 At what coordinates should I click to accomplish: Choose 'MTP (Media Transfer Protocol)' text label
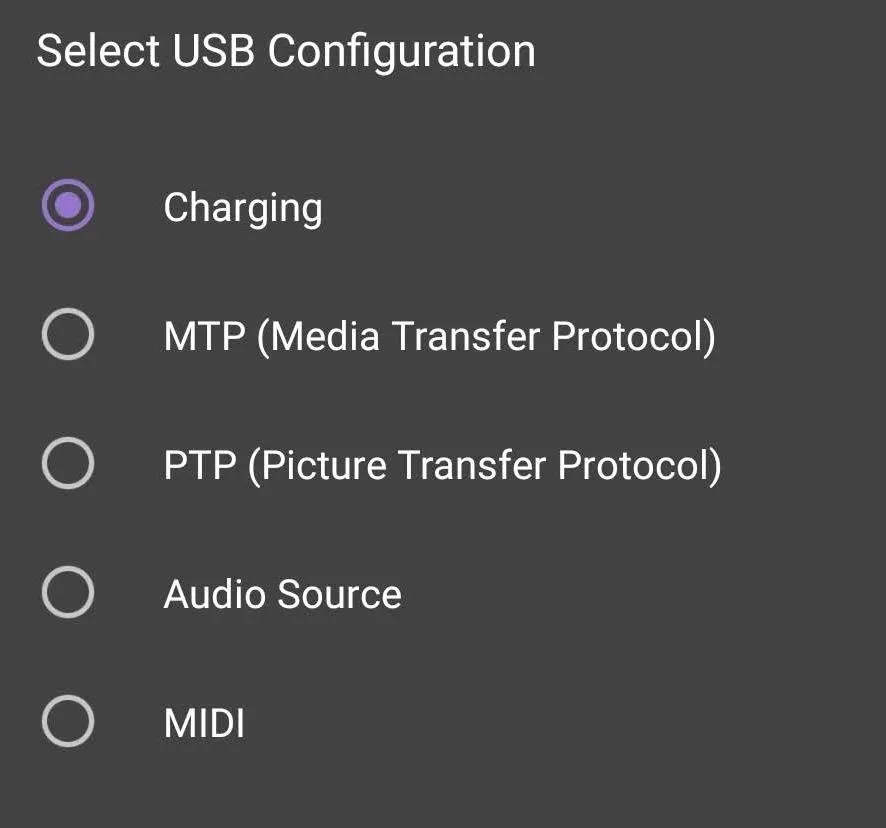click(x=440, y=337)
